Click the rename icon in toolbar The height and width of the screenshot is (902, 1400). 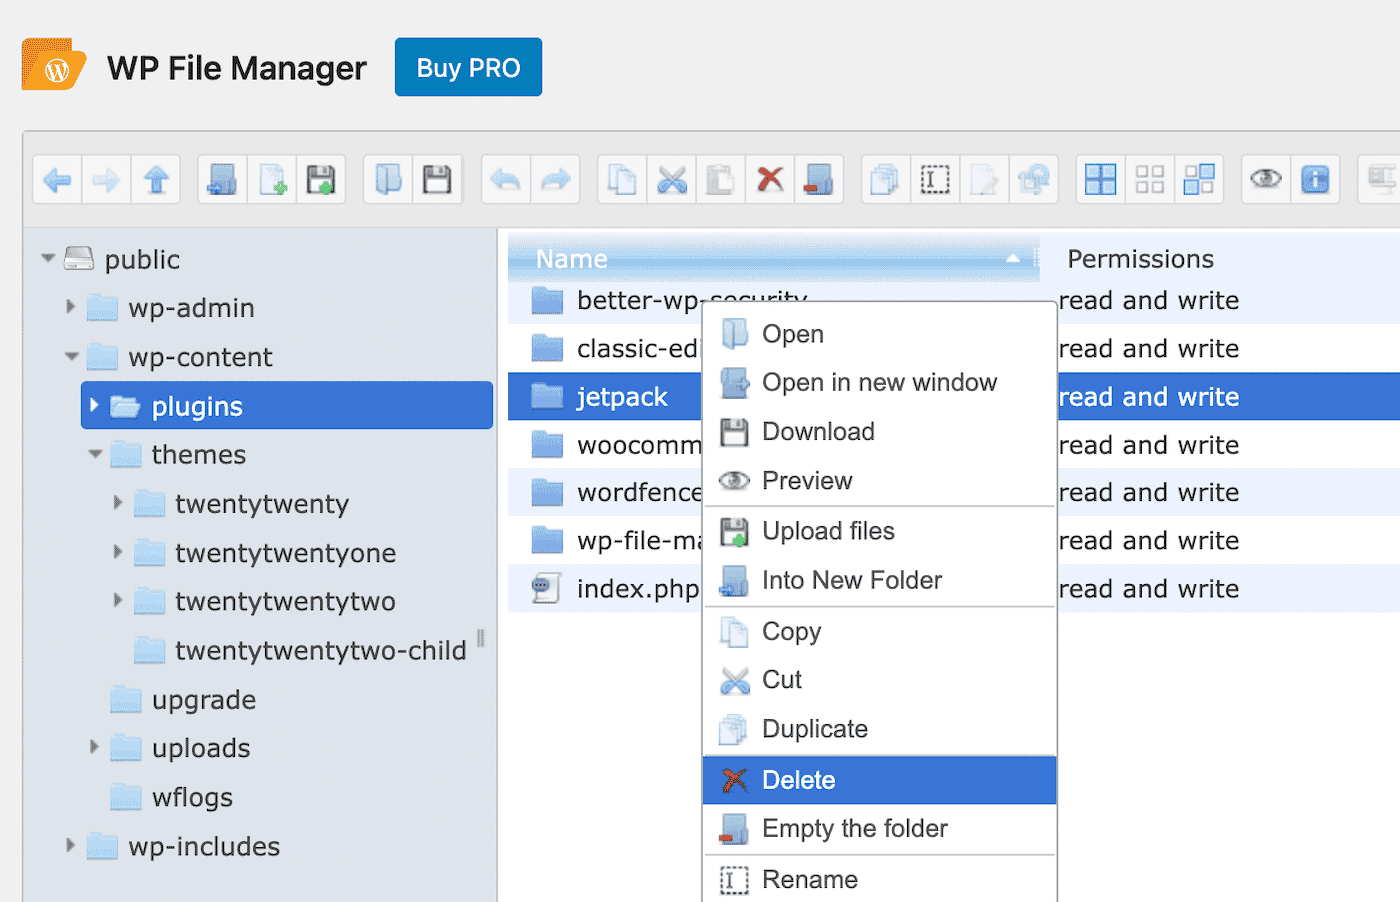[935, 180]
